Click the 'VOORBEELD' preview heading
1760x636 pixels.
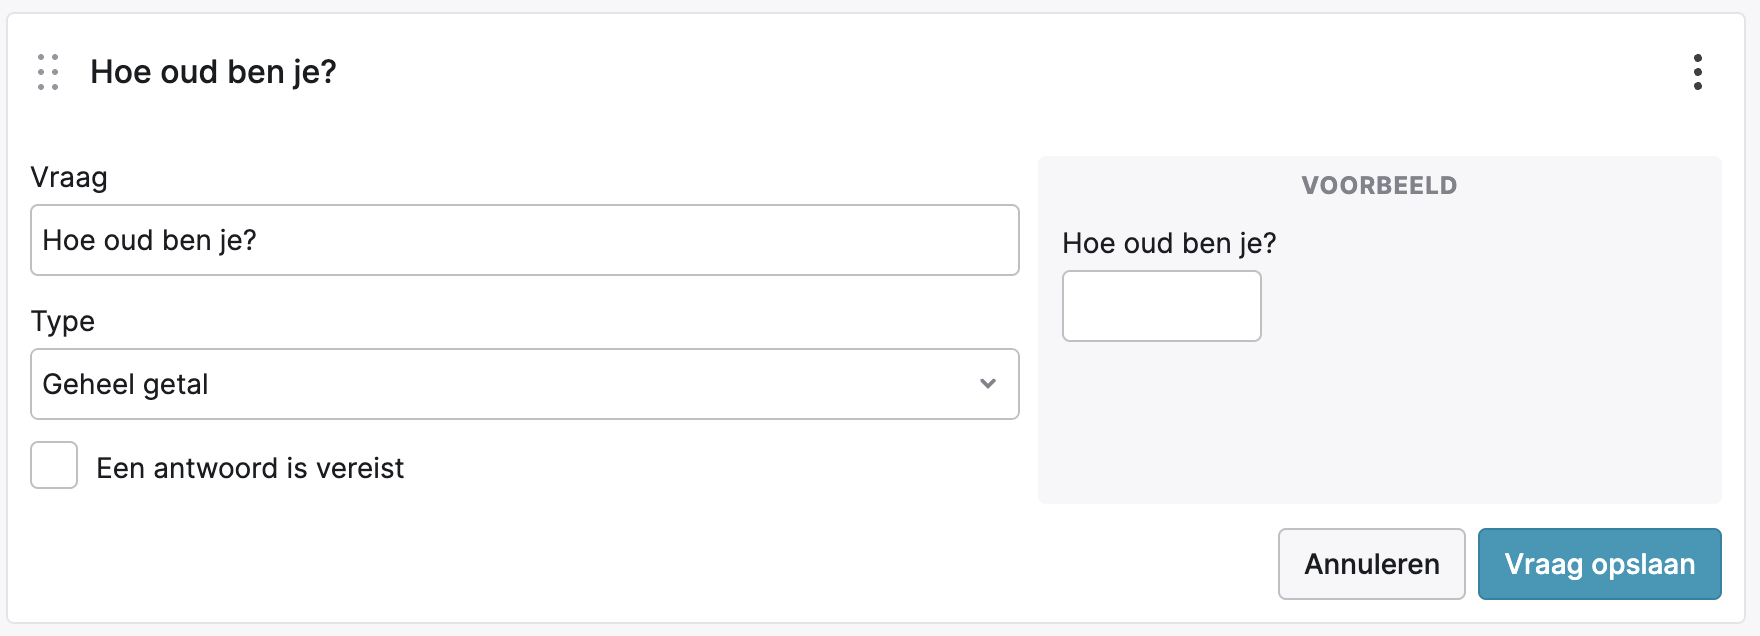pos(1379,185)
